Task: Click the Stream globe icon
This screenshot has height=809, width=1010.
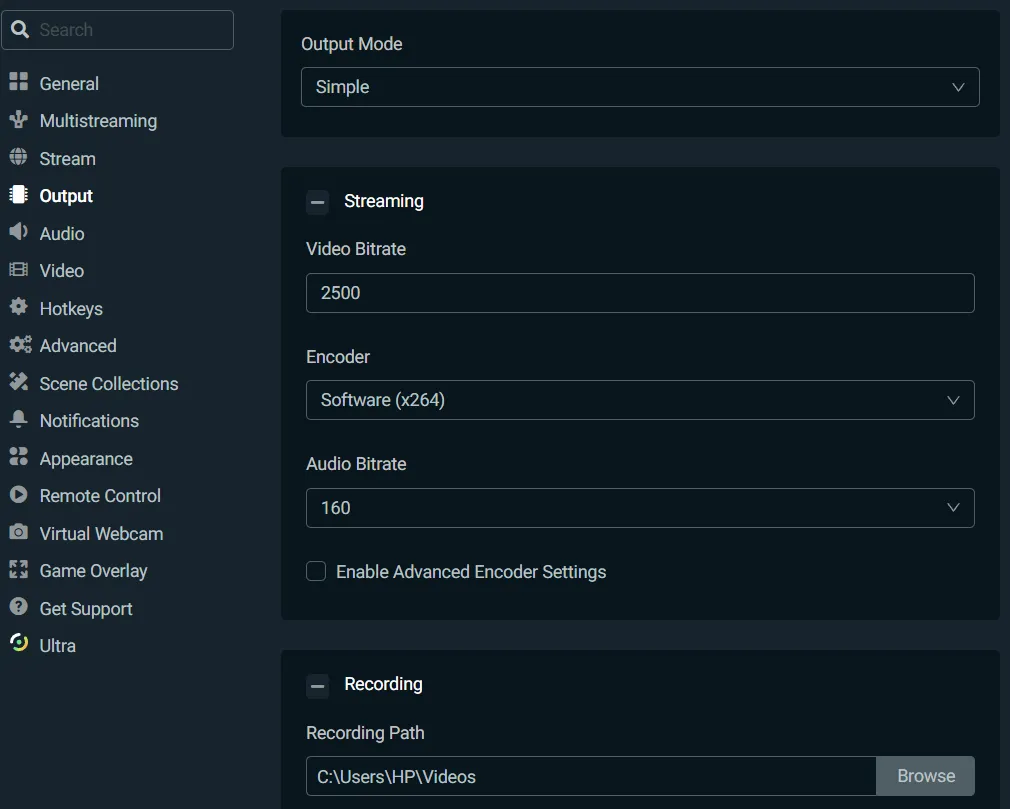Action: click(x=18, y=158)
